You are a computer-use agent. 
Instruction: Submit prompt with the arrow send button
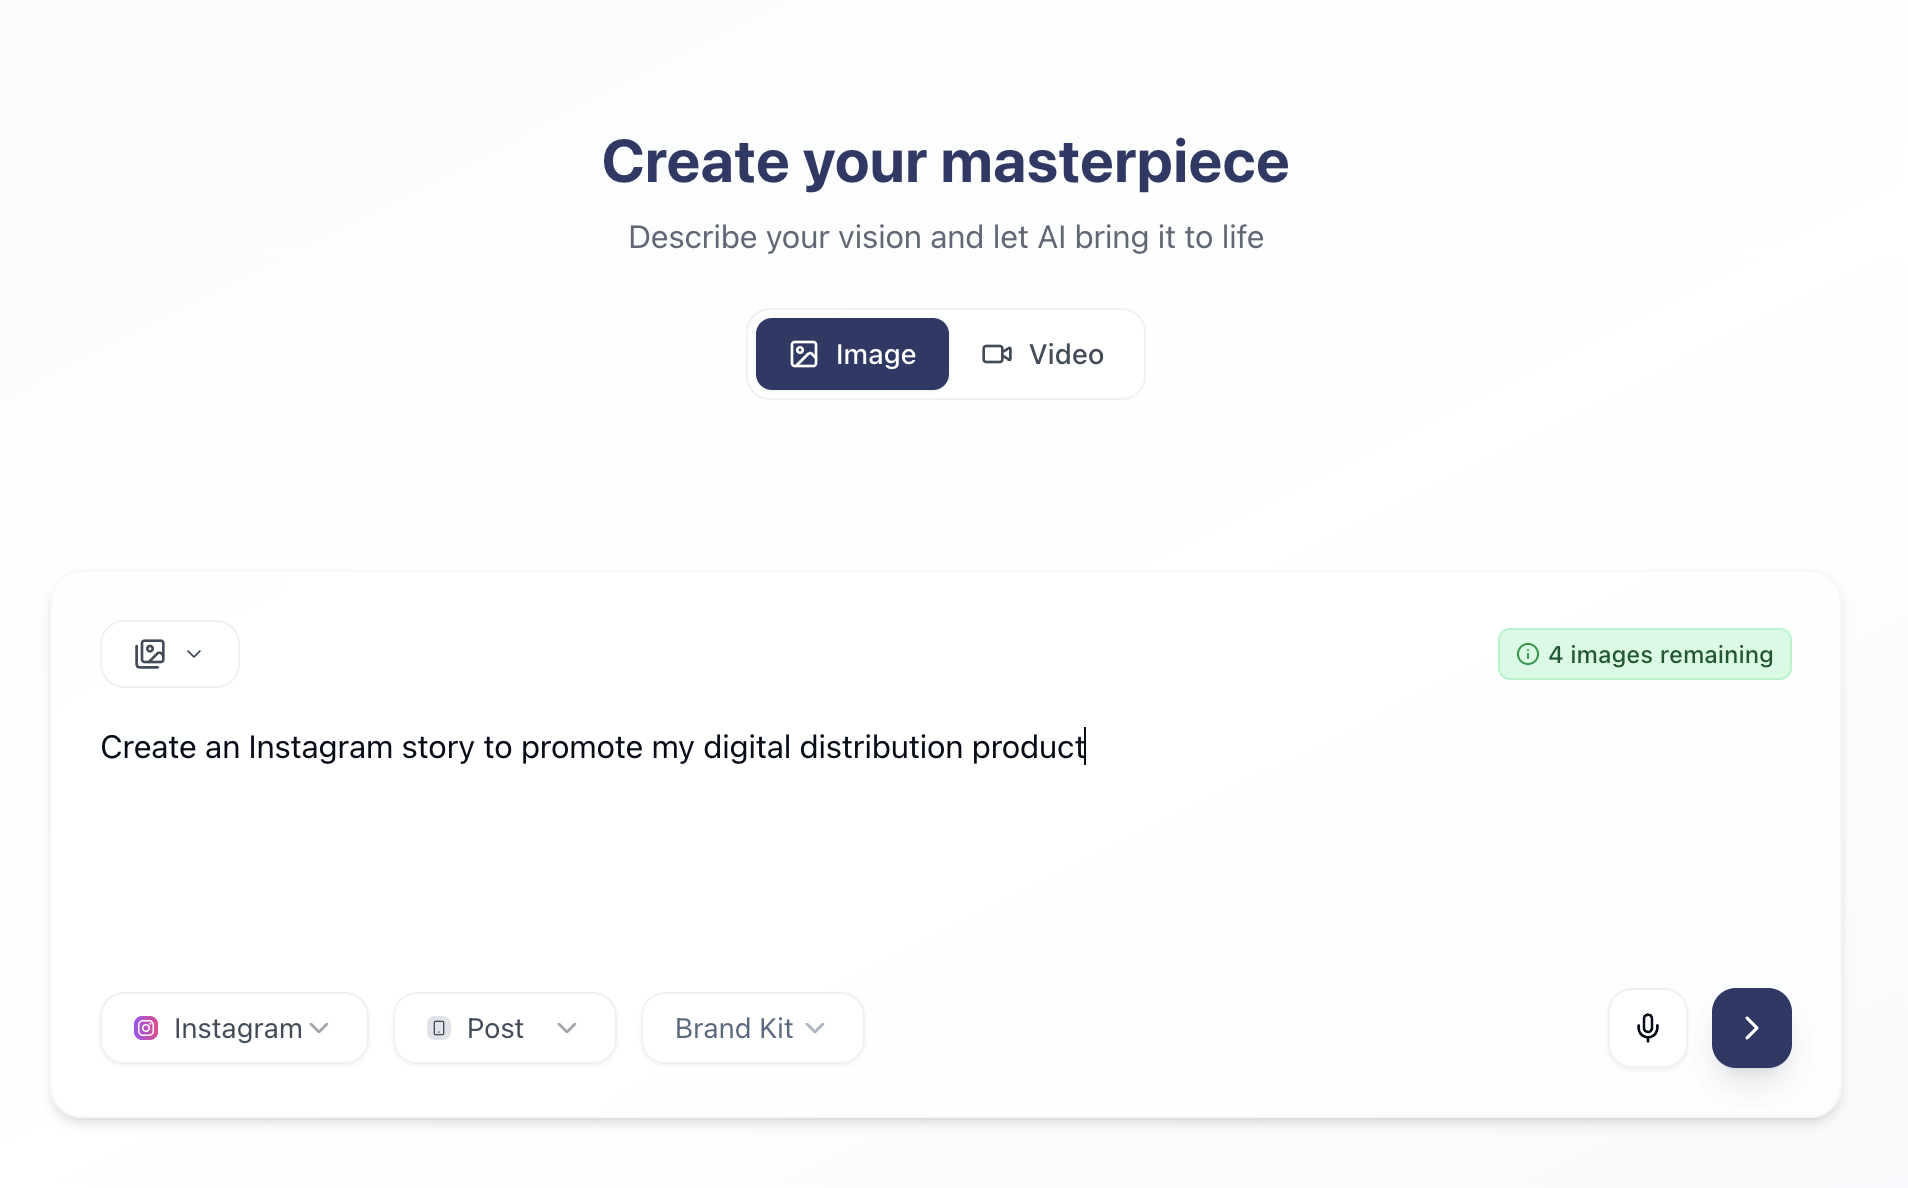[x=1751, y=1028]
